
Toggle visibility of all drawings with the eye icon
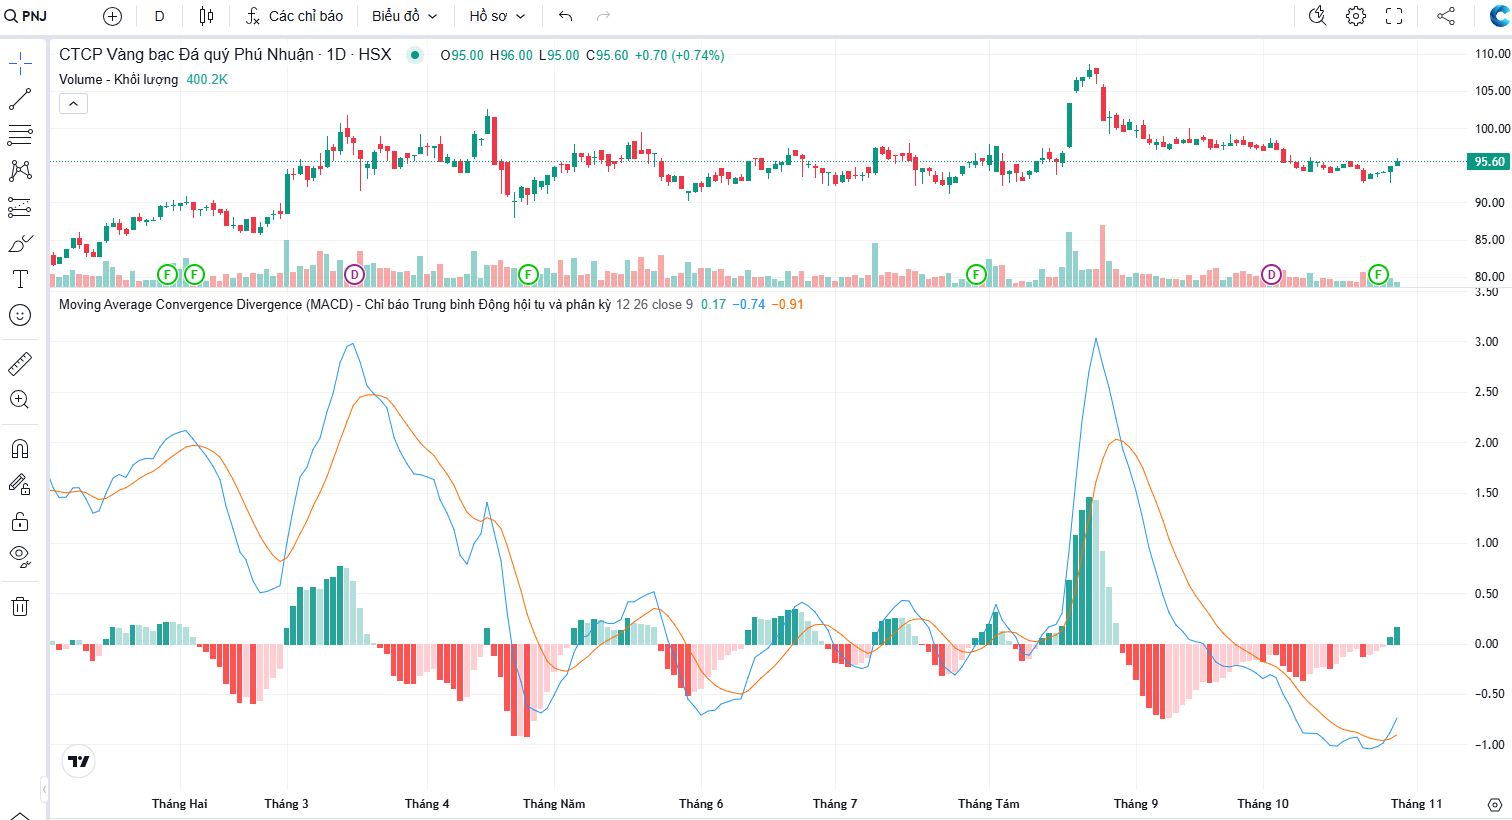tap(20, 556)
